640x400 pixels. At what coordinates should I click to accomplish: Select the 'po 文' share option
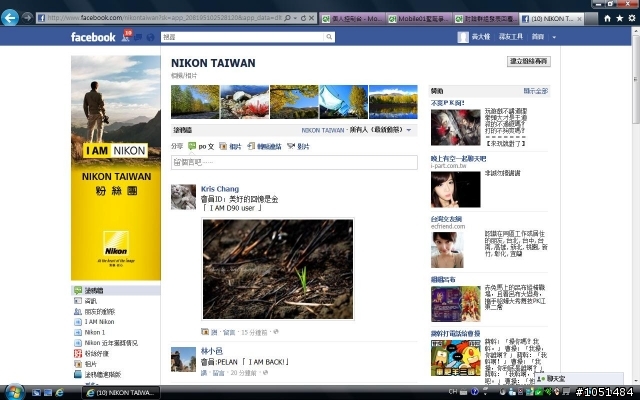coord(201,146)
